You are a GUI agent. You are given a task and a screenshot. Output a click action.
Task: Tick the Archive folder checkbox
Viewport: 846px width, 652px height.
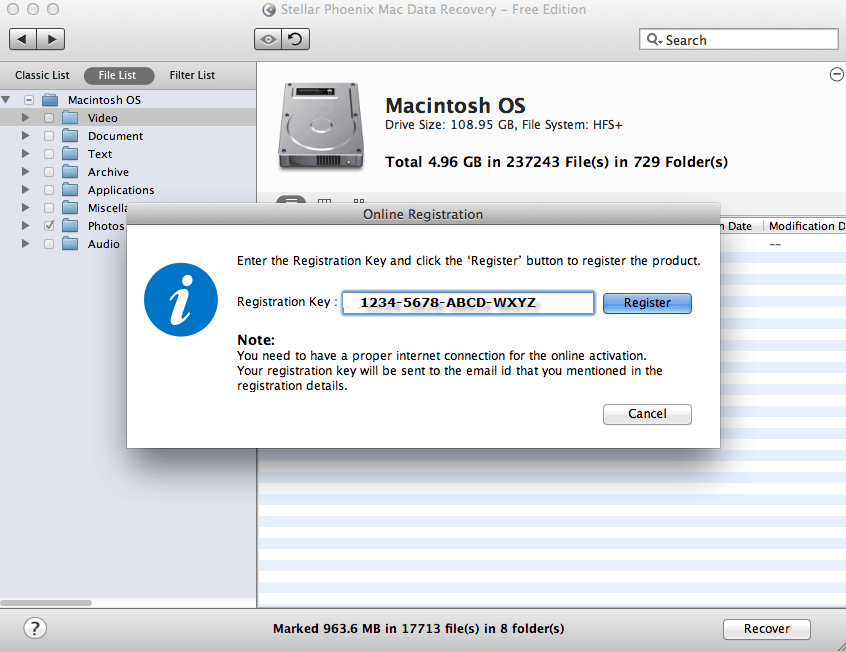(x=49, y=172)
